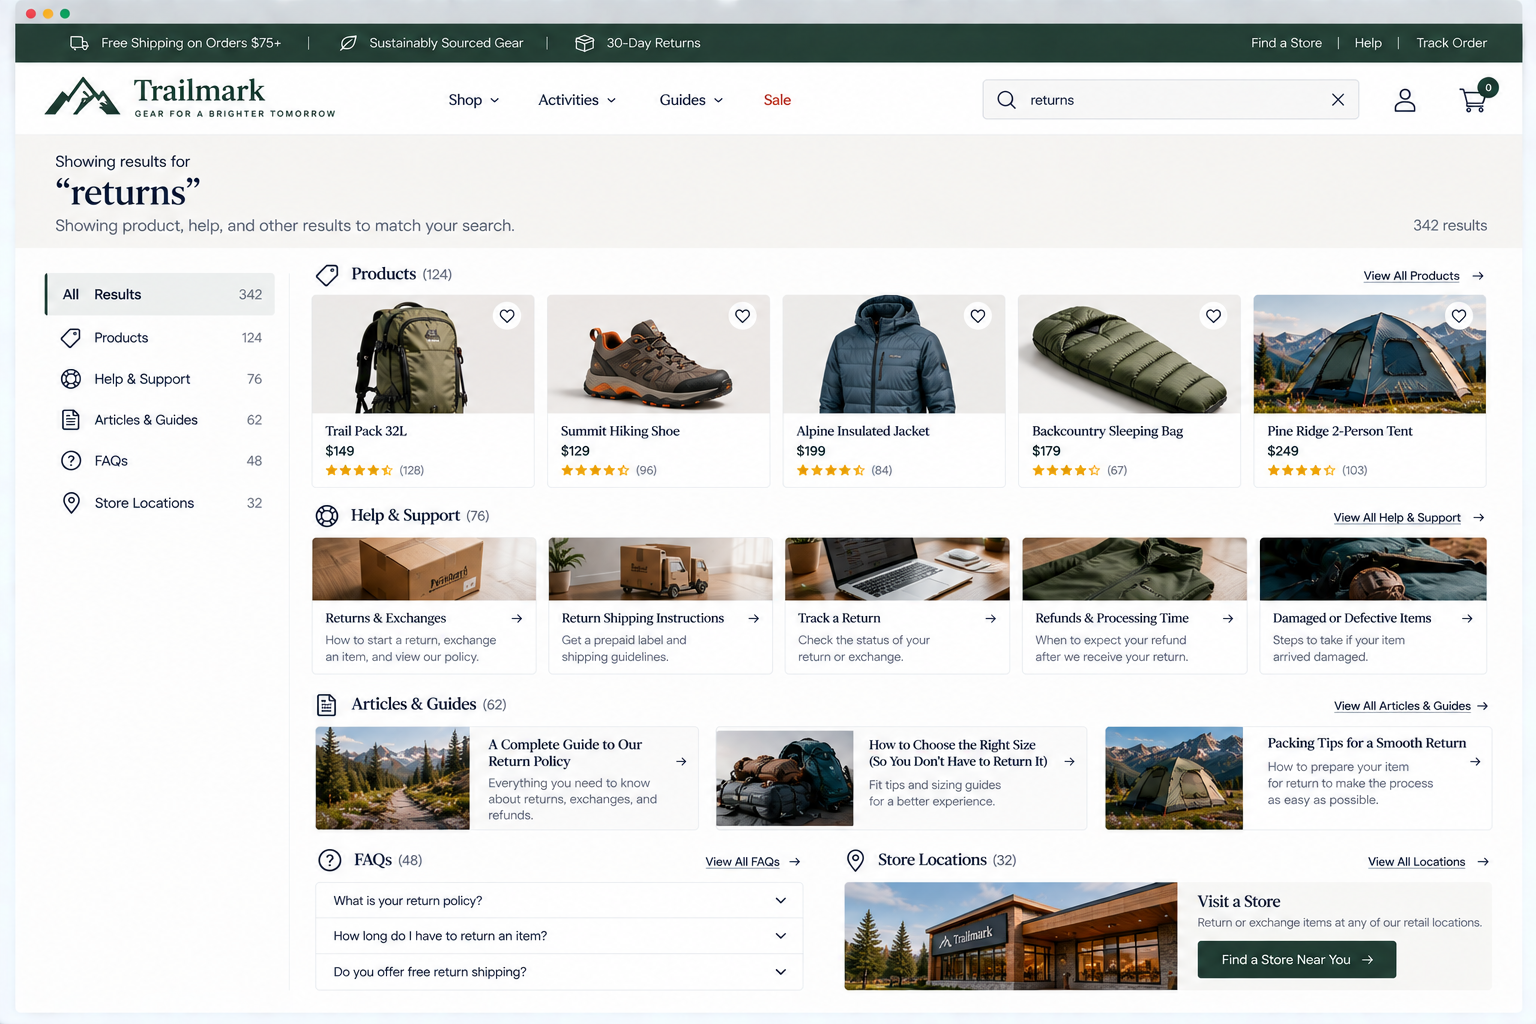Click the Backcountry Sleeping Bag title

[1107, 431]
